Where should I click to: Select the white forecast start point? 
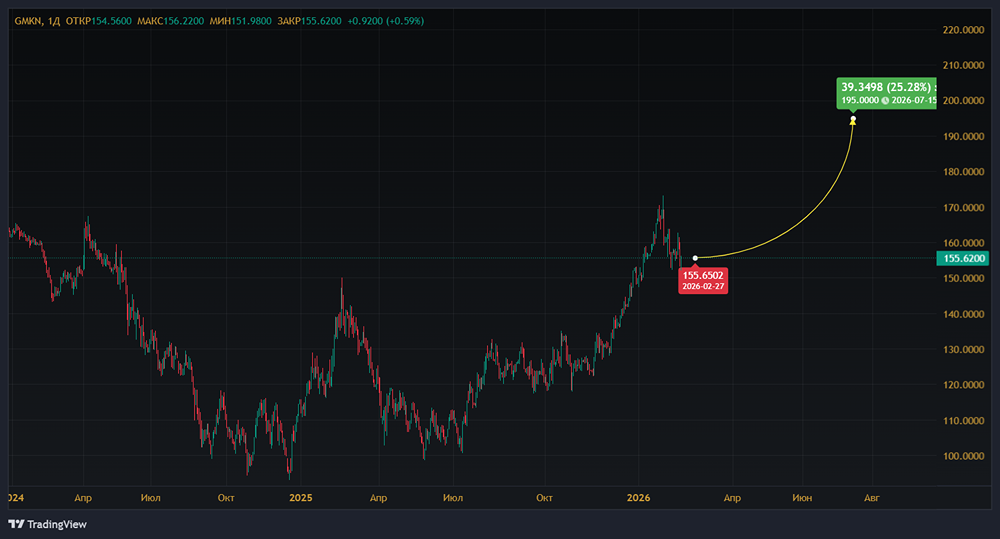coord(695,258)
